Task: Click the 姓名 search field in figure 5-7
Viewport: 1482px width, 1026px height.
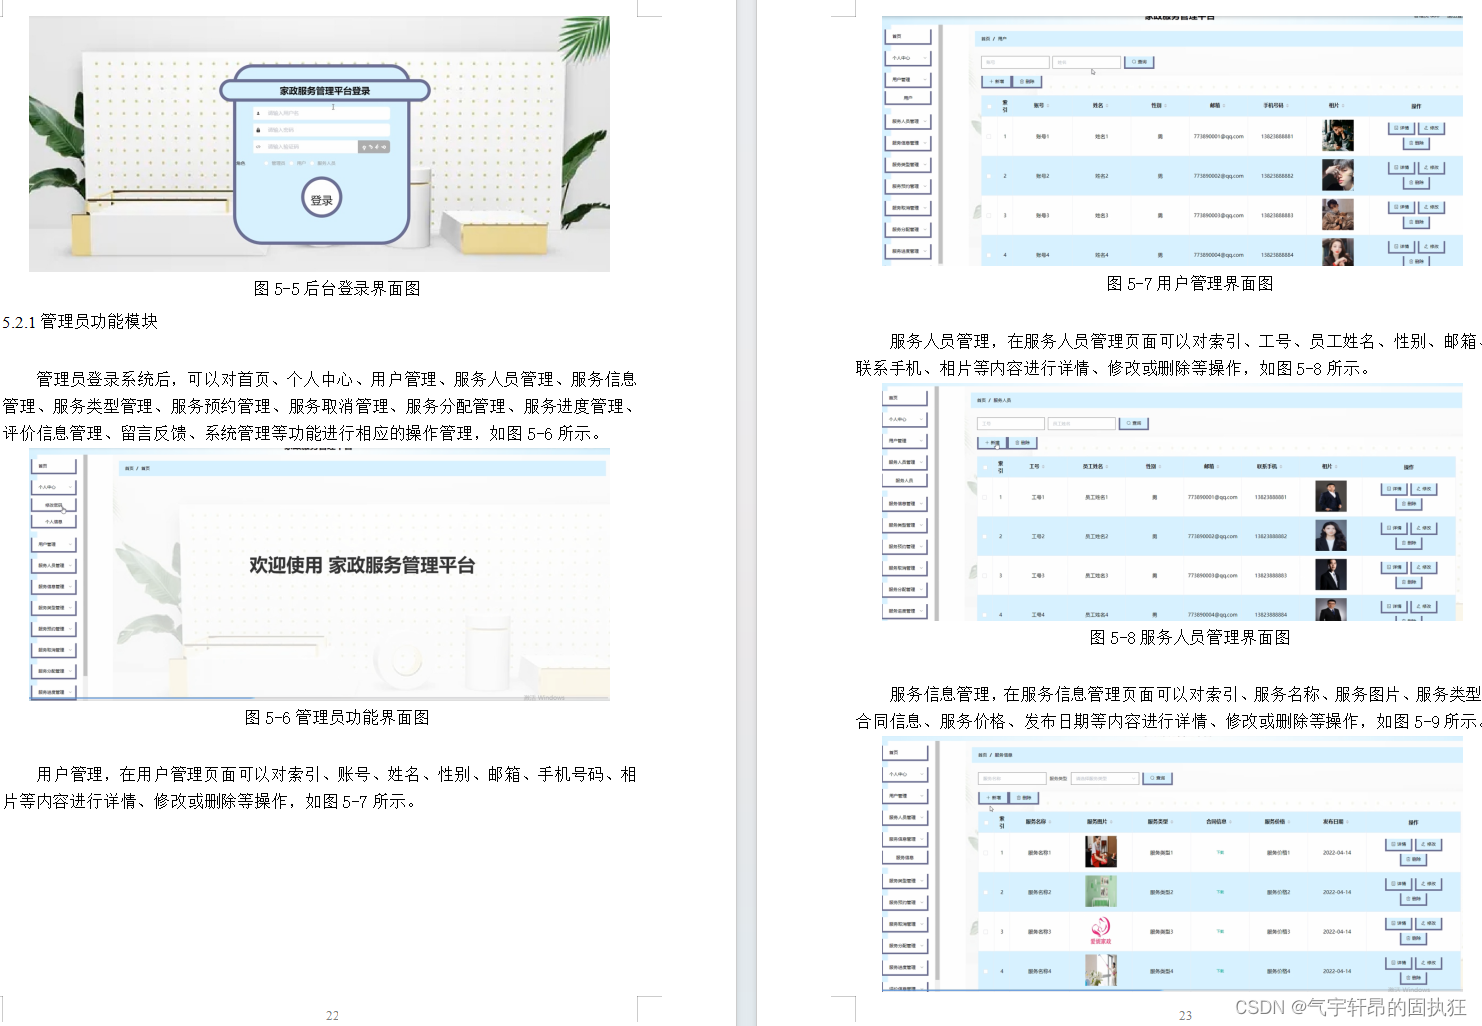Action: coord(1086,62)
